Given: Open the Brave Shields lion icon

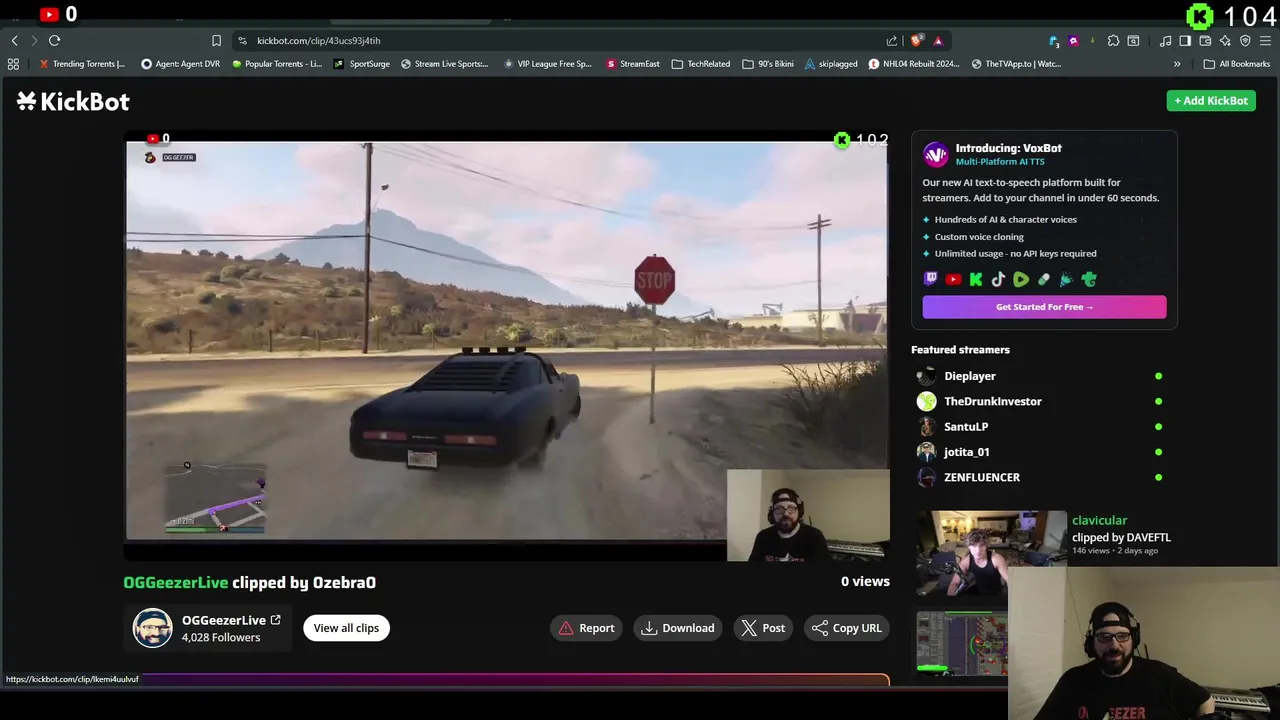Looking at the screenshot, I should [916, 41].
